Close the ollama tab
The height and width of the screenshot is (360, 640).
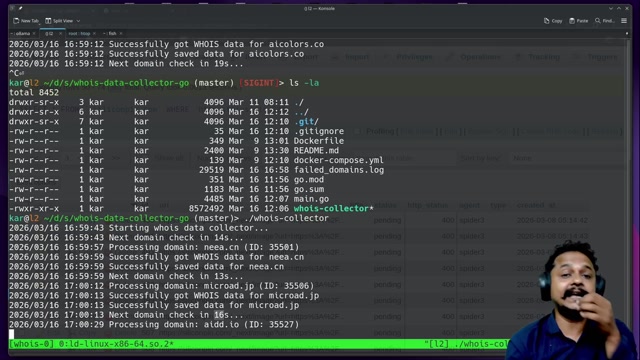(34, 33)
